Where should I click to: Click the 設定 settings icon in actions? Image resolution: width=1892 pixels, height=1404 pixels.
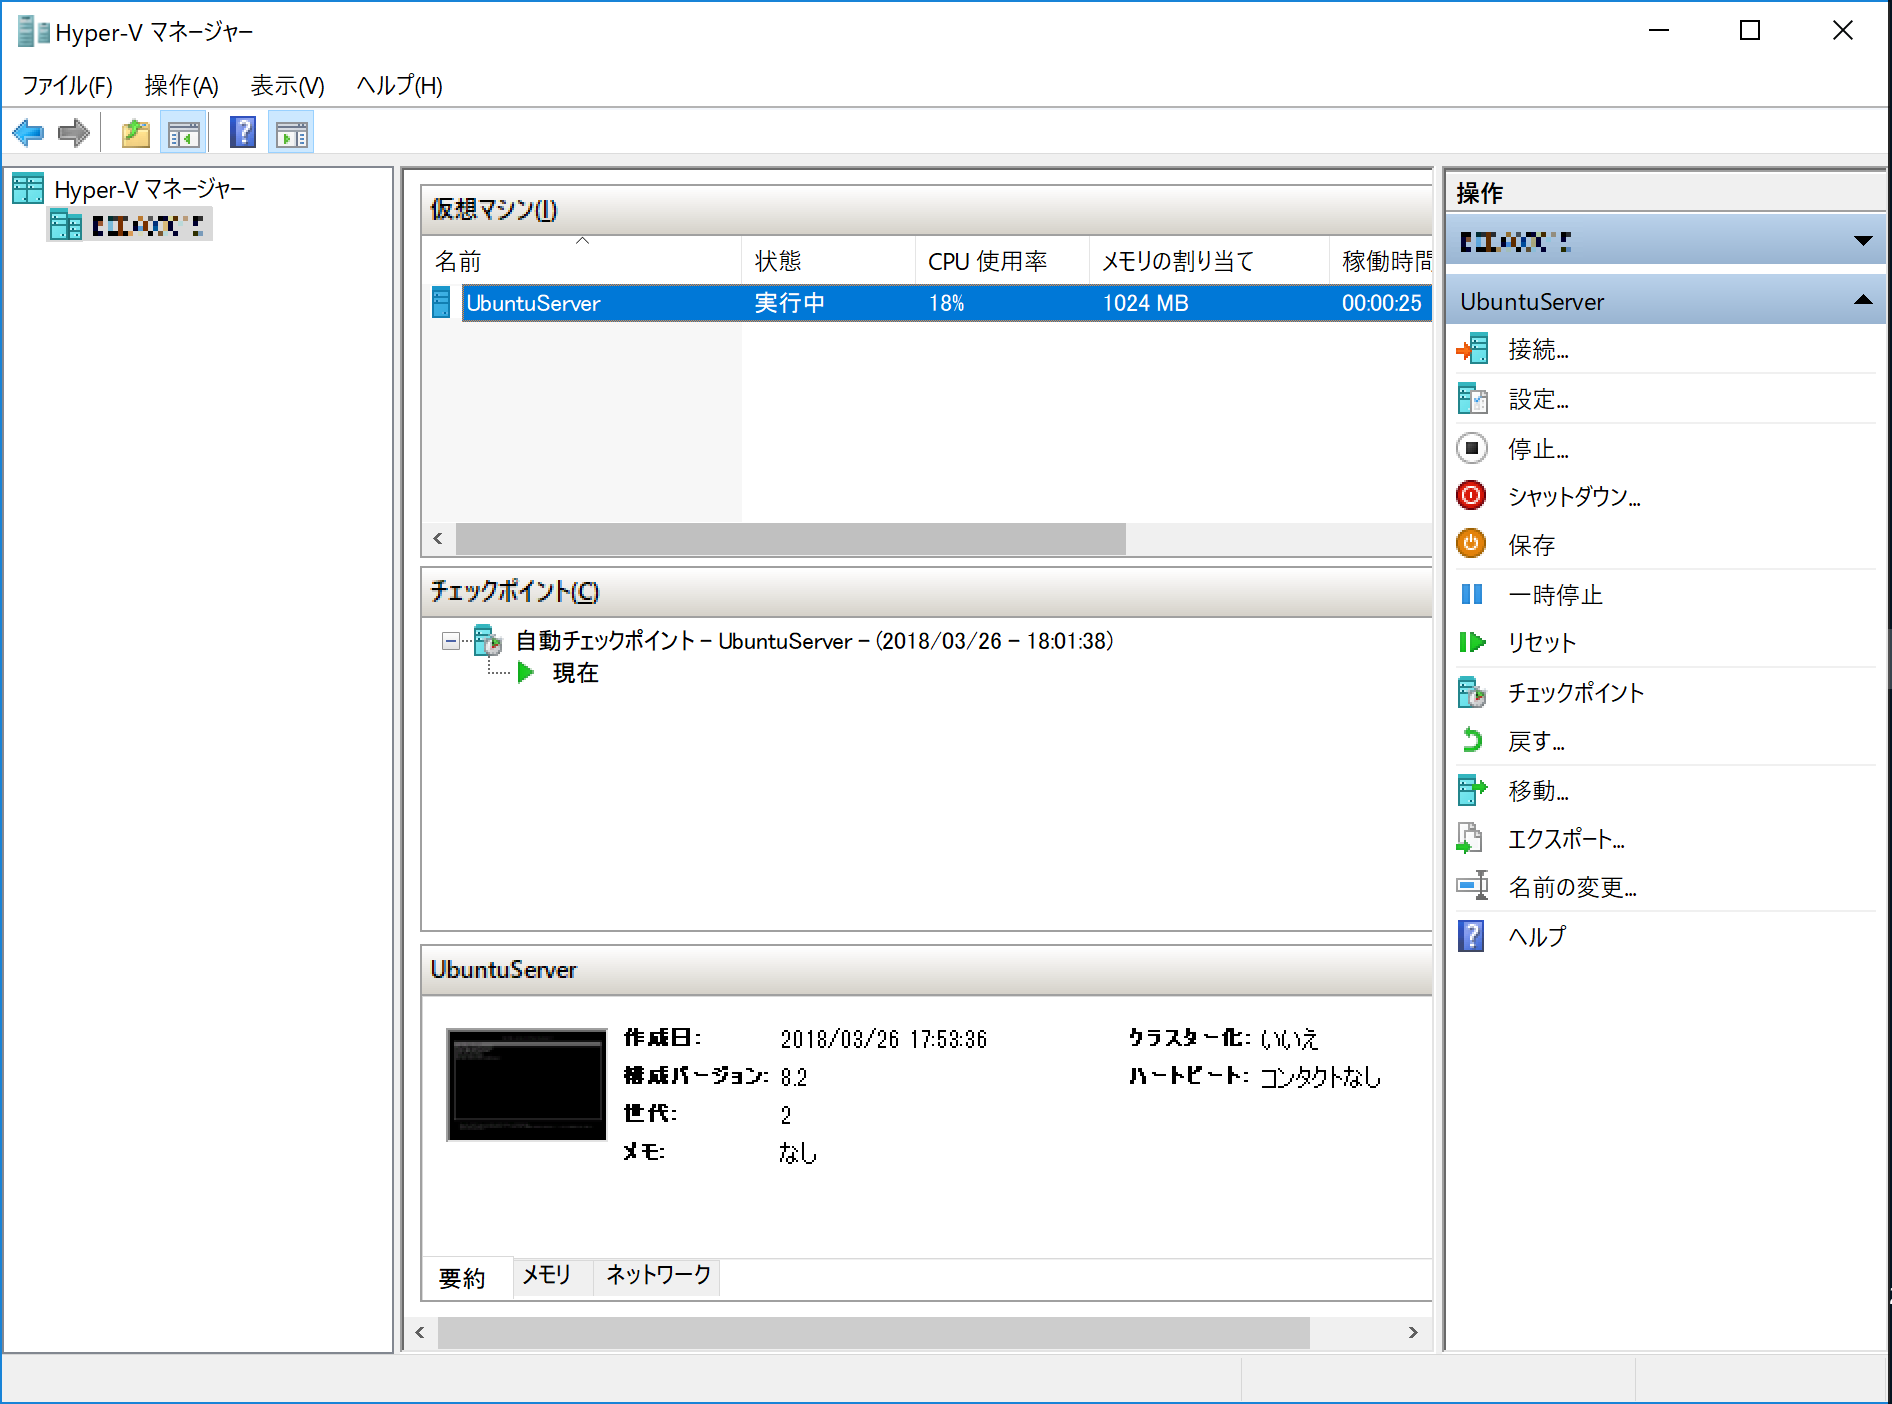coord(1472,399)
